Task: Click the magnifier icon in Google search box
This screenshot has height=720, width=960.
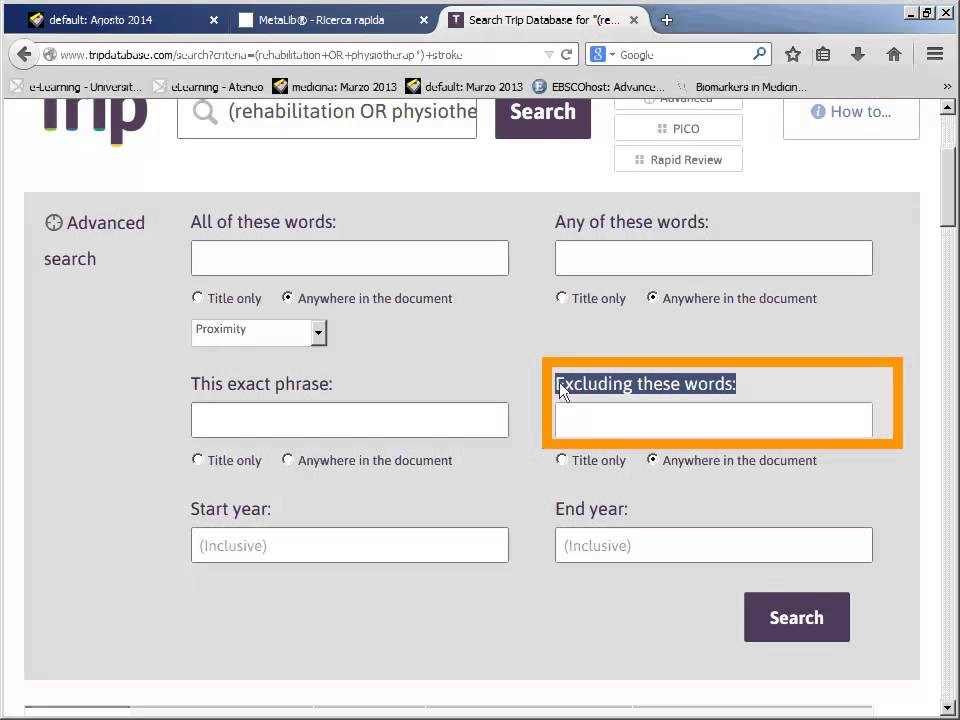Action: (759, 54)
